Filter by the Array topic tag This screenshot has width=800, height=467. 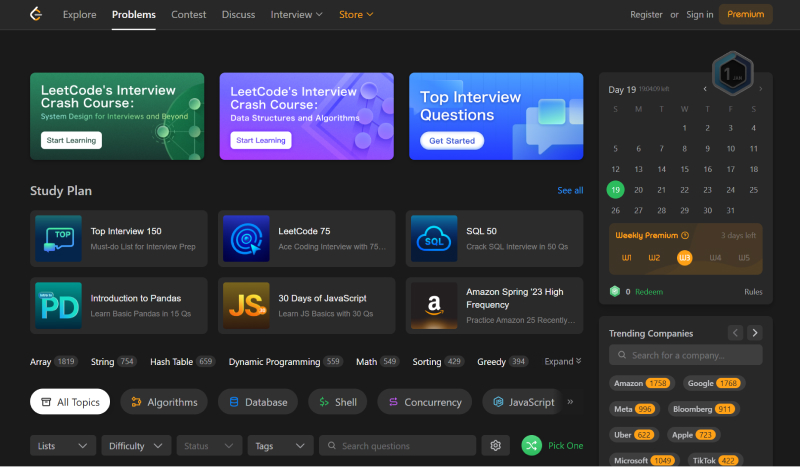(x=54, y=361)
